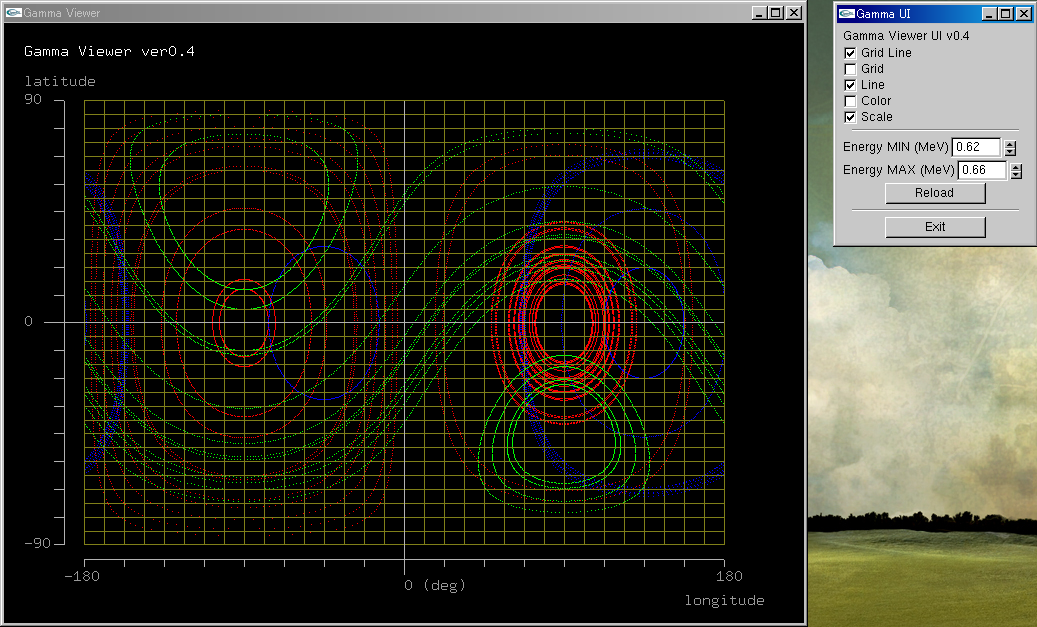Close the Gamma UI window

[1022, 14]
